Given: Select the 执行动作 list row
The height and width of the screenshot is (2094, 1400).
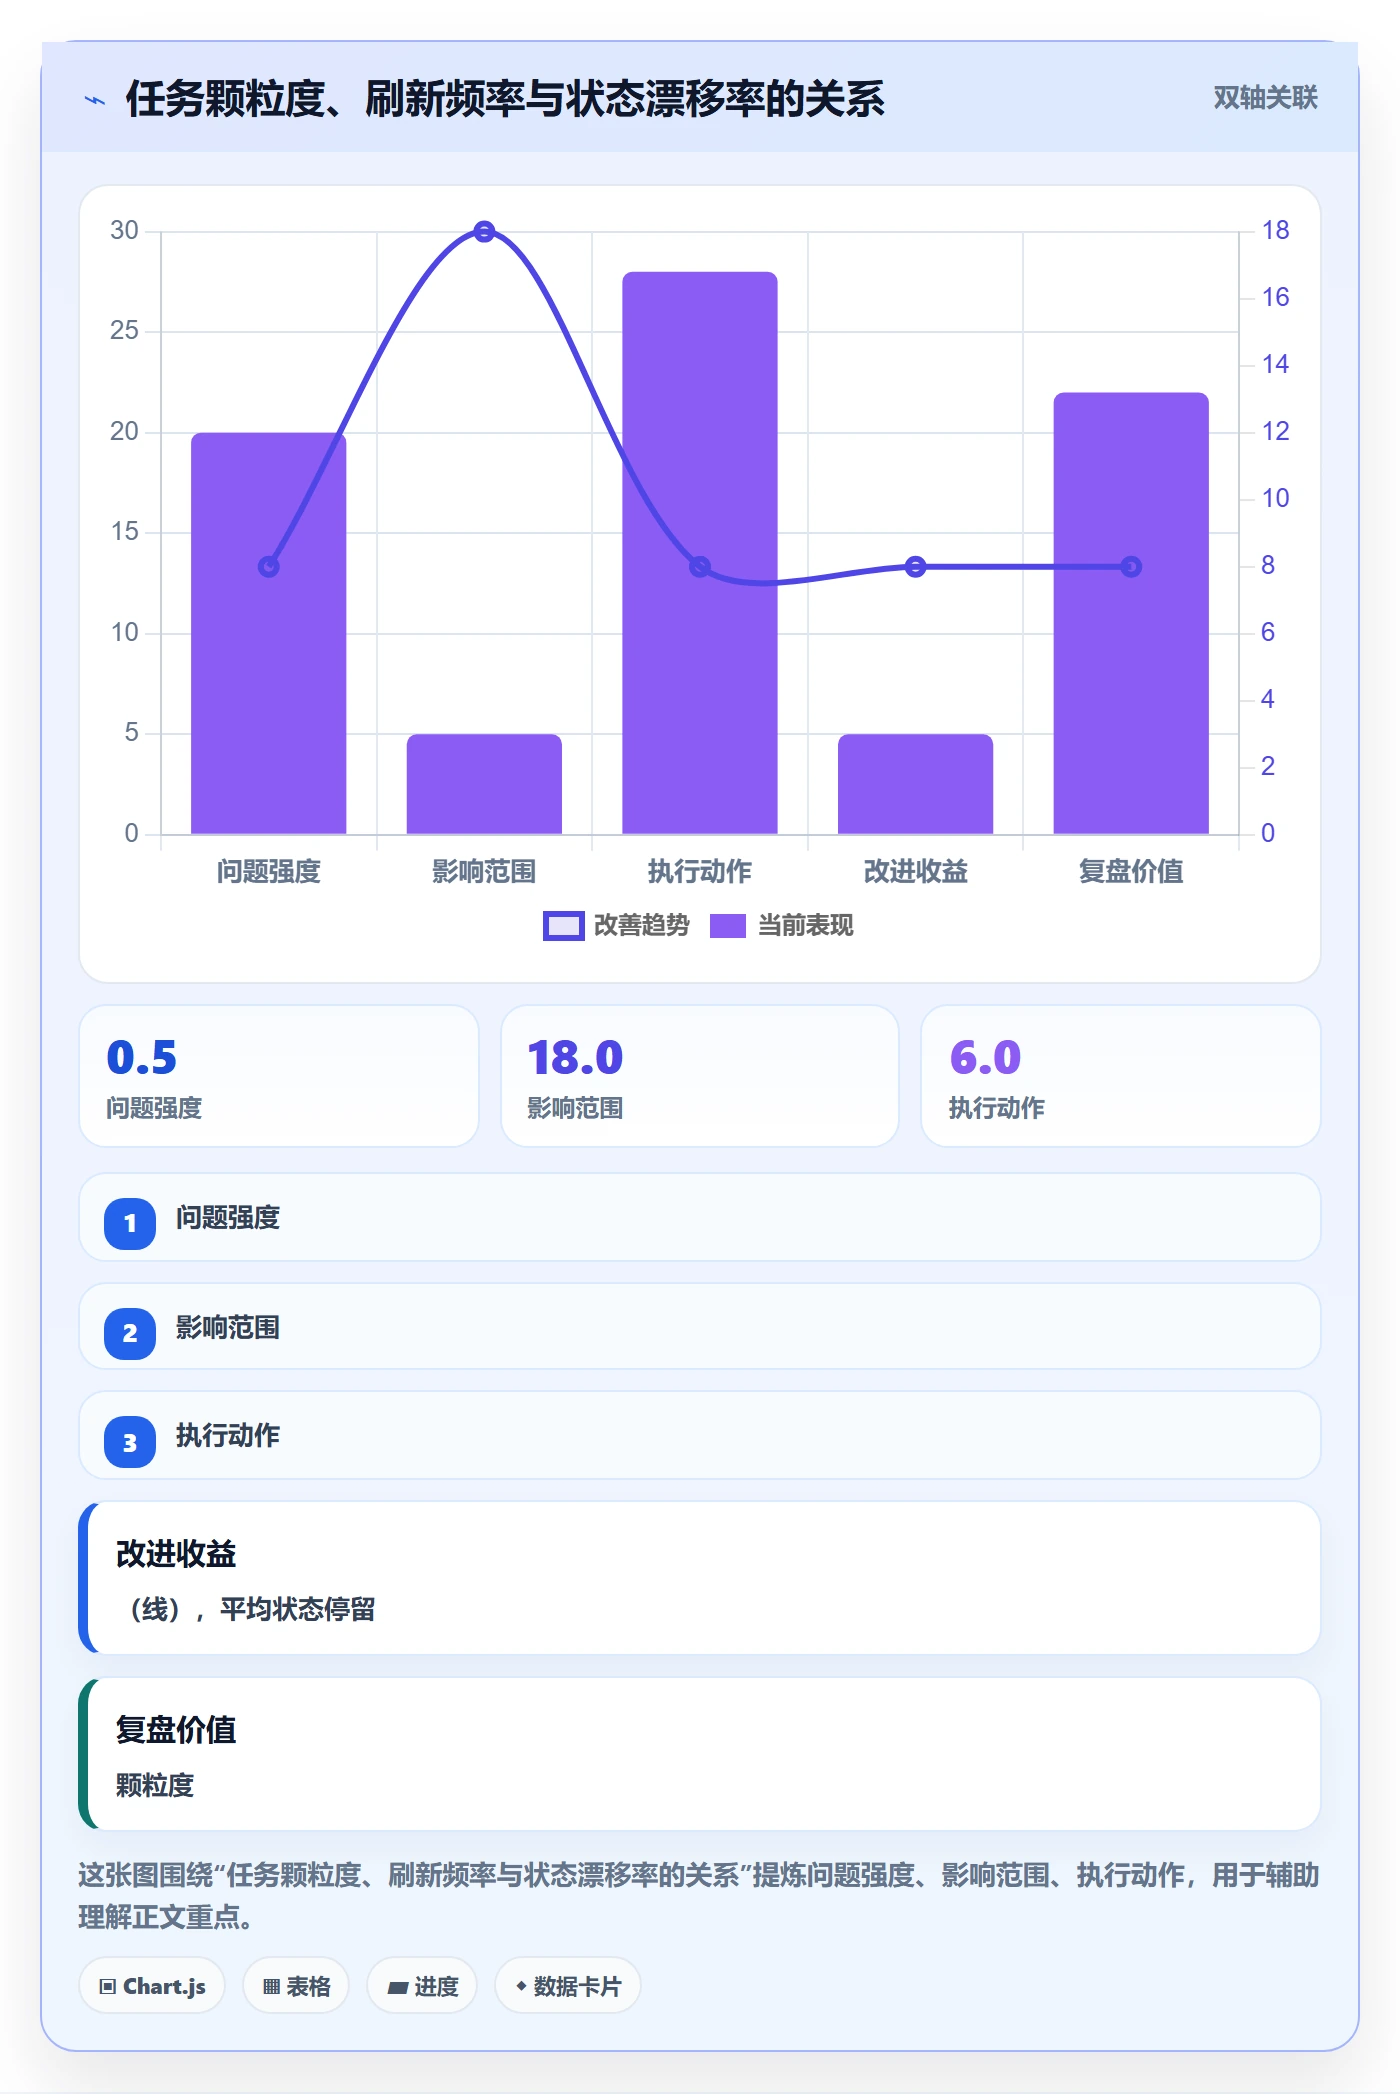Looking at the screenshot, I should coord(700,1436).
